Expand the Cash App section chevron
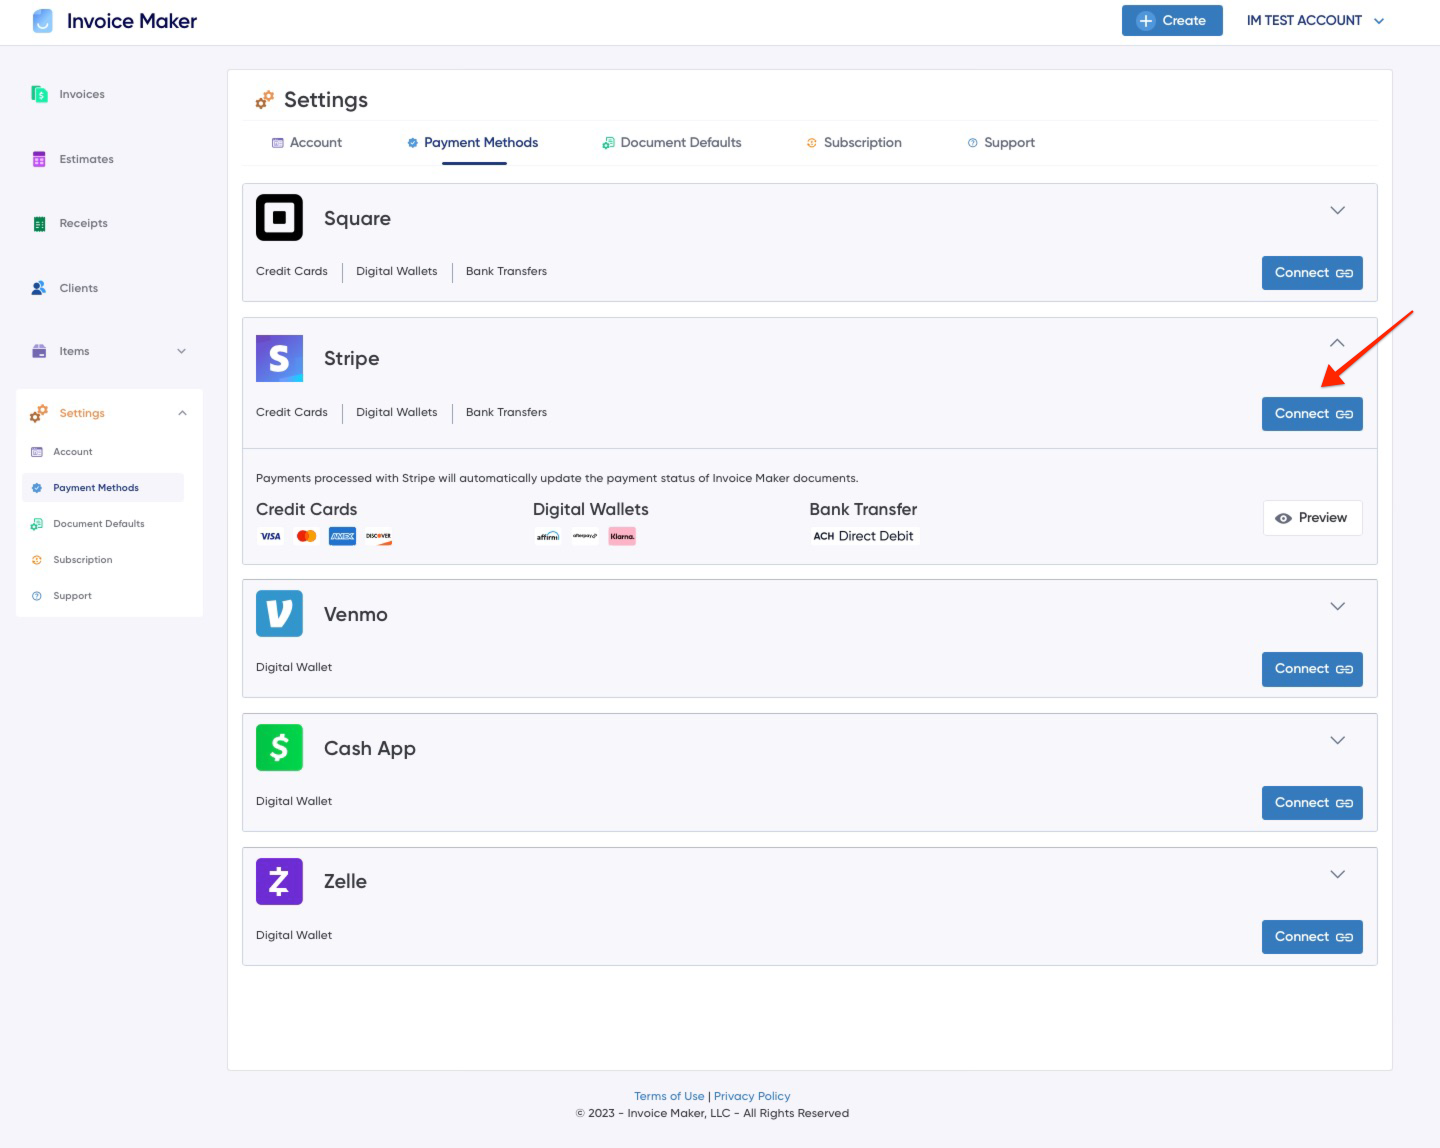Viewport: 1440px width, 1148px height. coord(1337,740)
